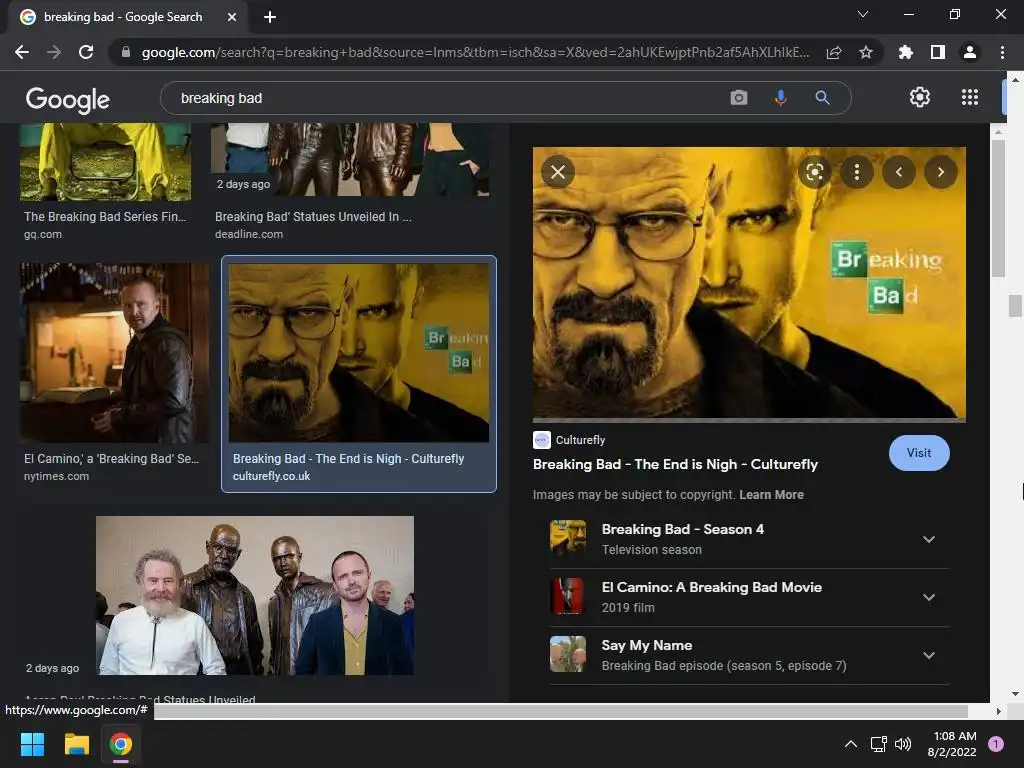Click the preview panel vertical scrollbar
The width and height of the screenshot is (1024, 768).
click(998, 209)
